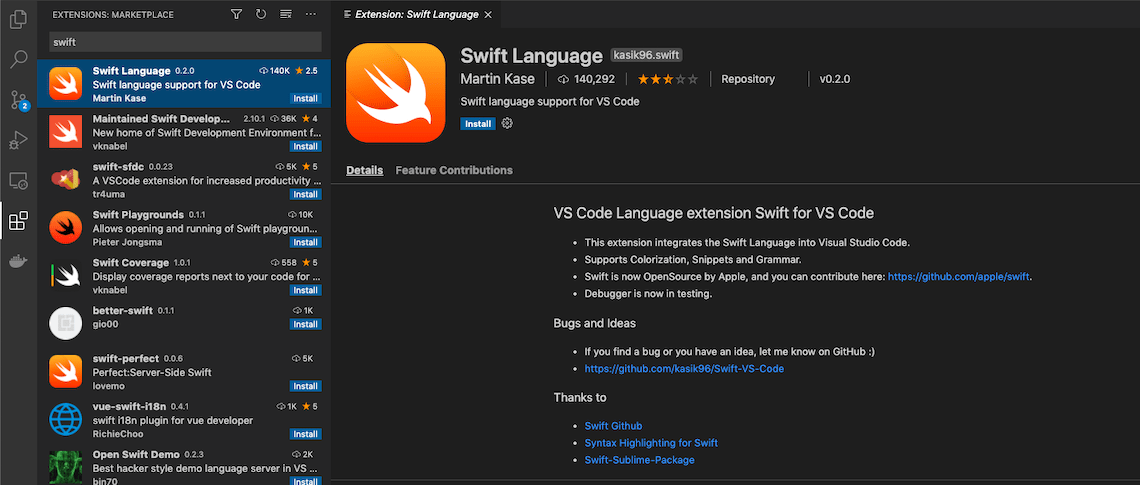Select Maintained Swift Development extension icon
This screenshot has width=1140, height=485.
coord(65,132)
